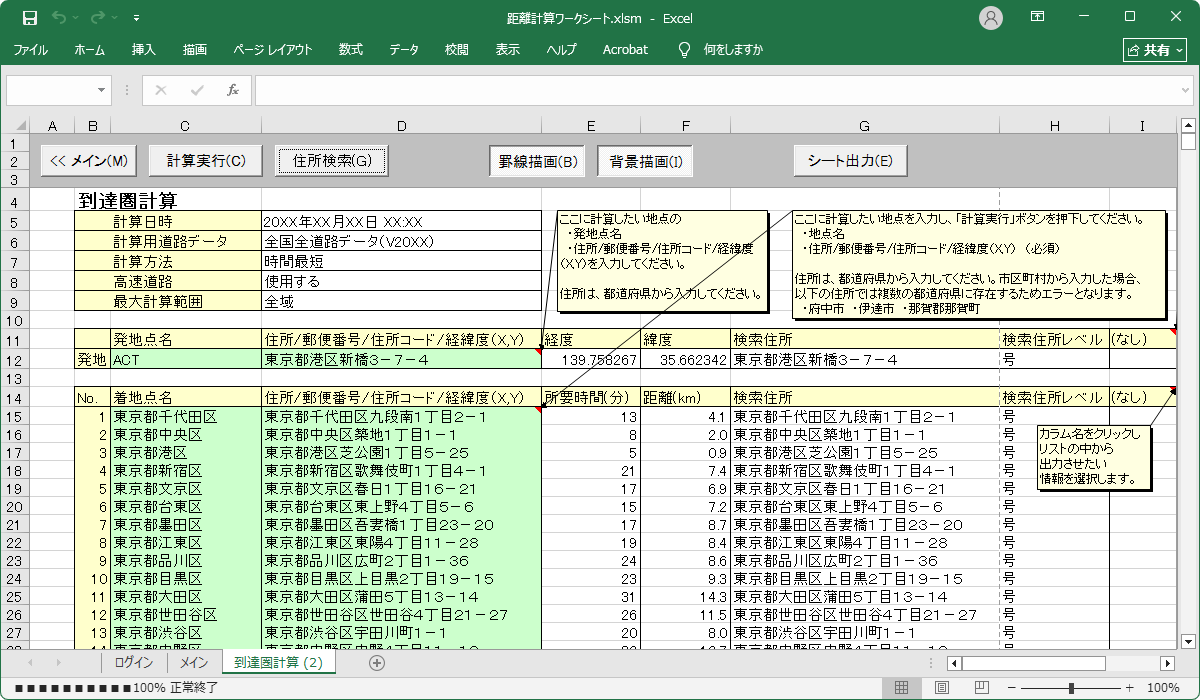Expand the Name Box dropdown arrow
This screenshot has width=1200, height=700.
coord(103,90)
